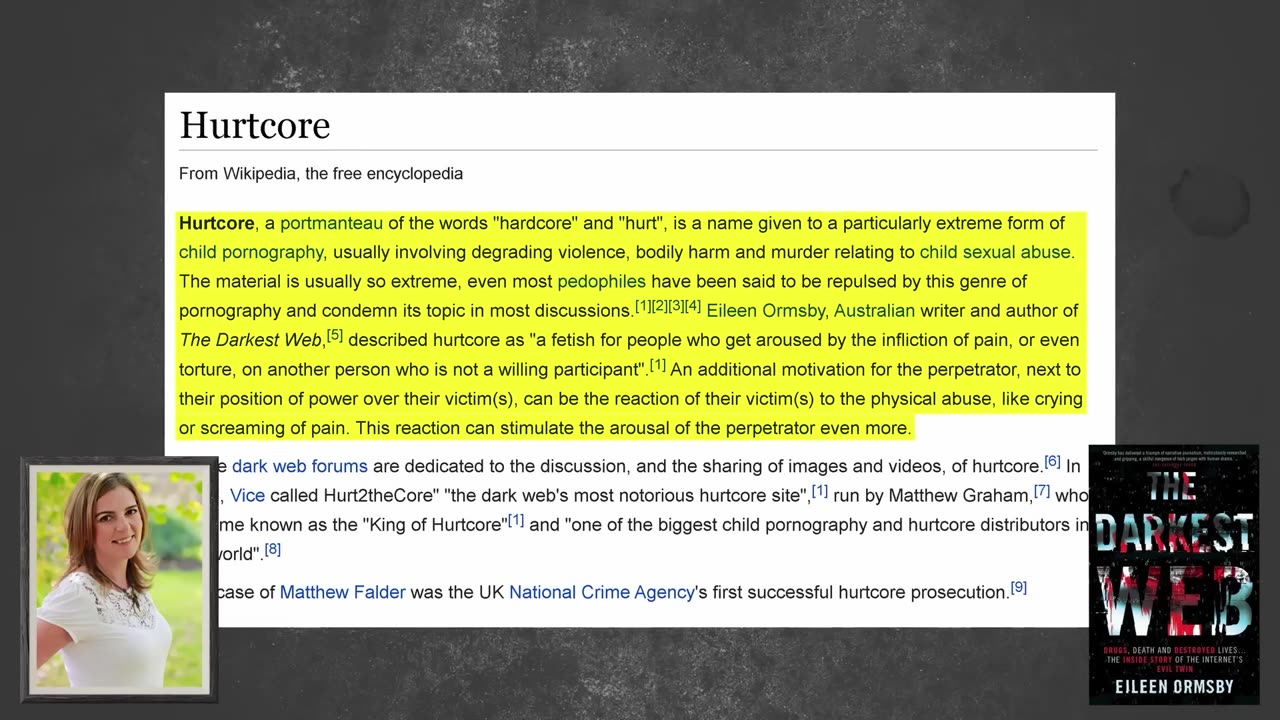Click citation [9] after 'hurtcore prosecution.'
Viewport: 1280px width, 720px height.
1019,588
